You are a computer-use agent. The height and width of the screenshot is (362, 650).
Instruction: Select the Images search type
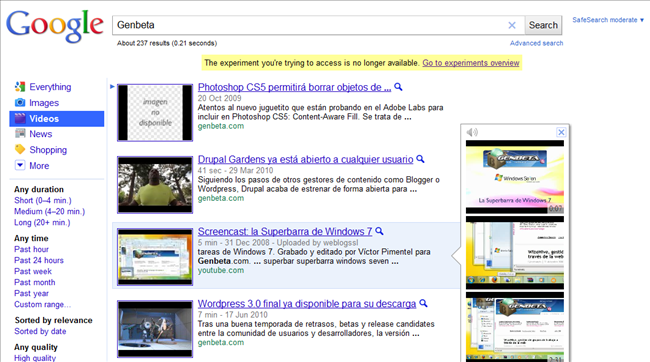pyautogui.click(x=44, y=103)
